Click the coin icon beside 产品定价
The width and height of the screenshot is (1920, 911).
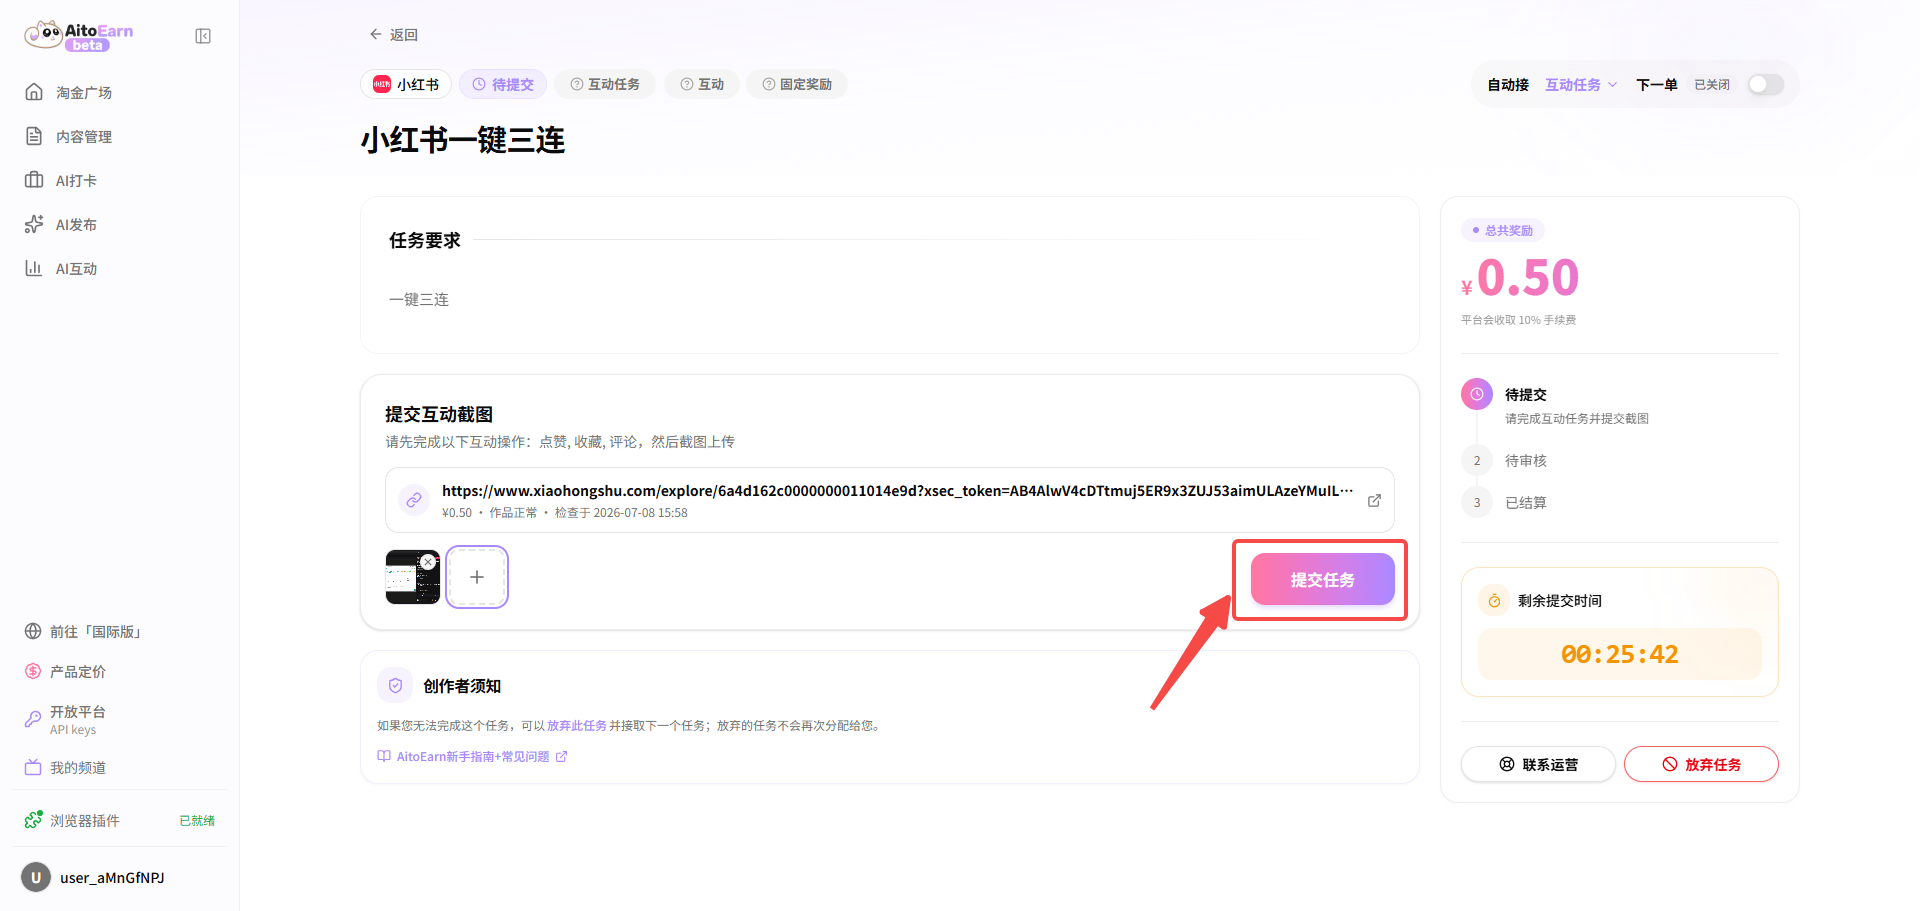click(33, 671)
